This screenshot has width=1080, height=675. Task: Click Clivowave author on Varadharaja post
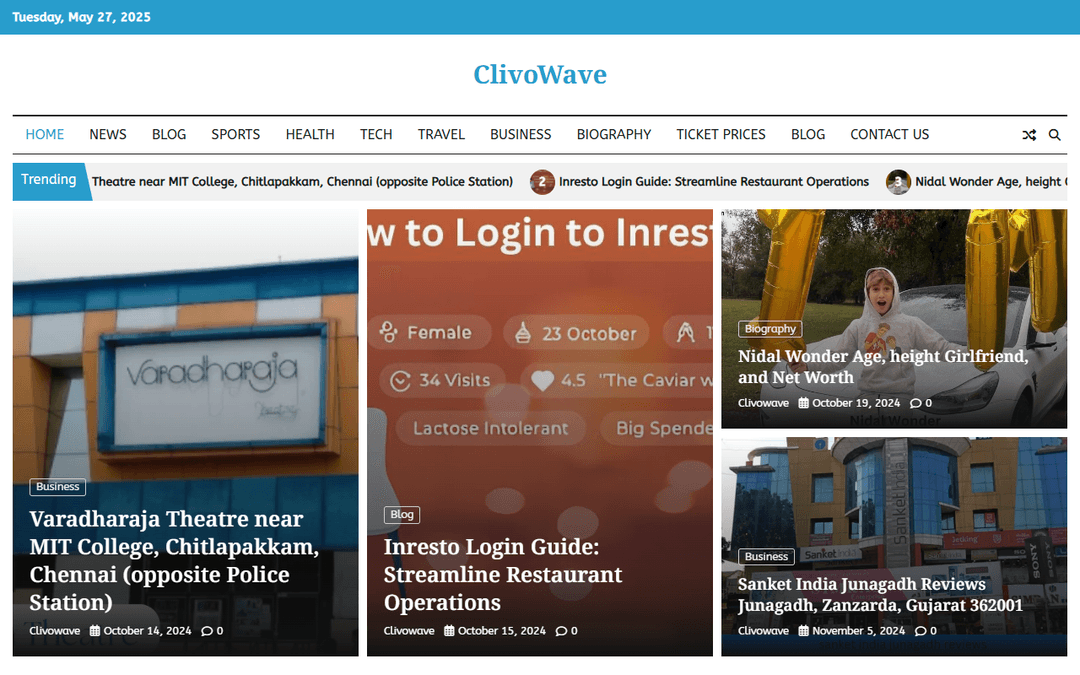coord(54,631)
